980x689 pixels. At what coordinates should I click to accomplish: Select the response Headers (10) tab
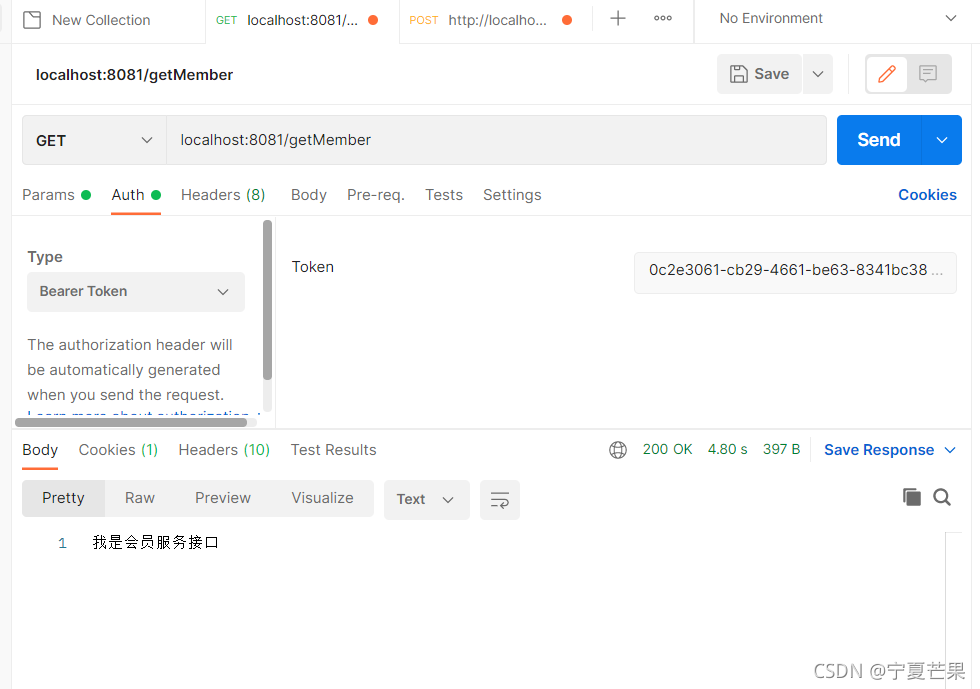pos(224,450)
